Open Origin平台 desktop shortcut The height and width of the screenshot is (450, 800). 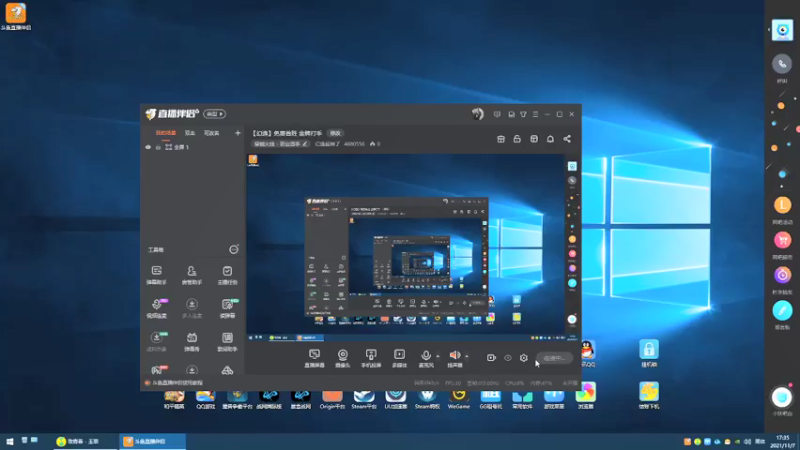(x=332, y=398)
